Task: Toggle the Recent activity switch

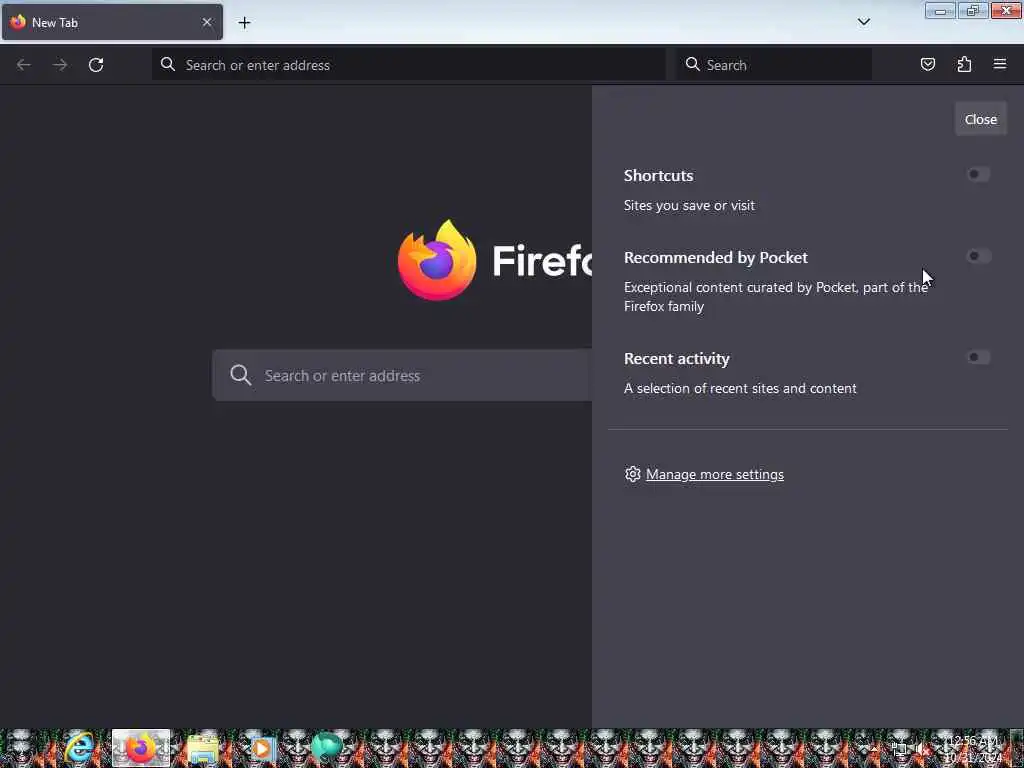Action: tap(978, 357)
